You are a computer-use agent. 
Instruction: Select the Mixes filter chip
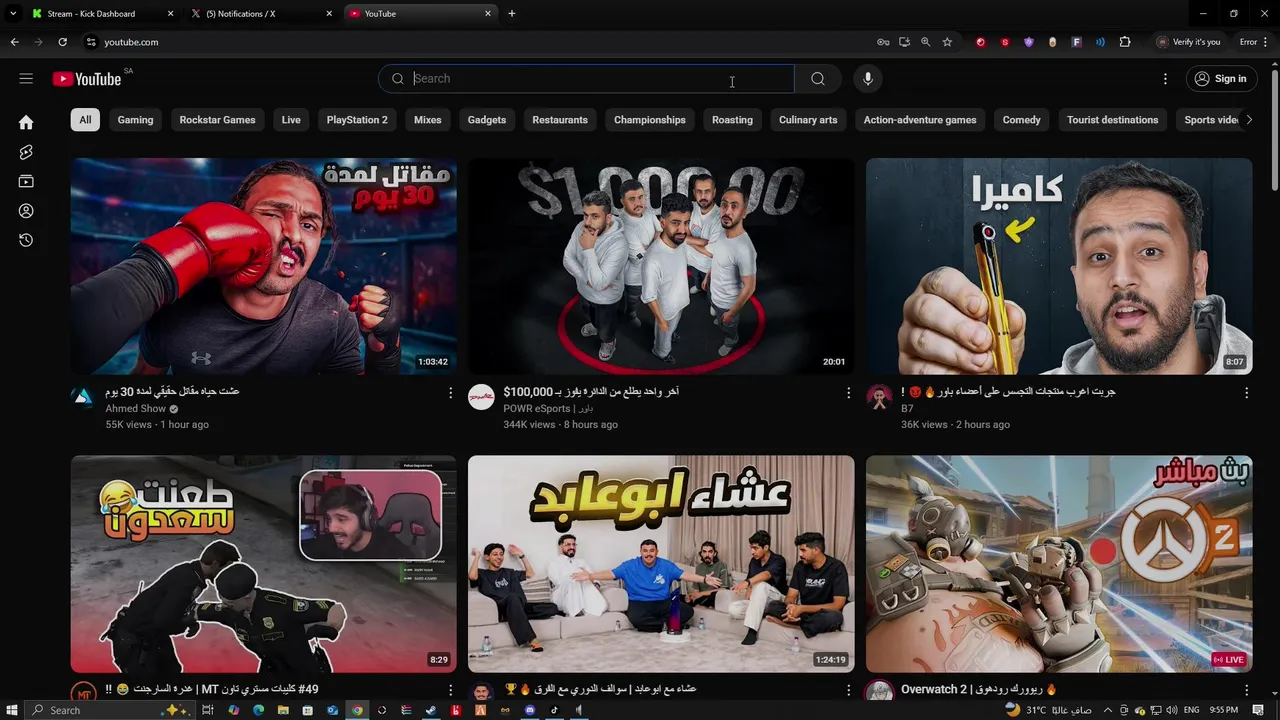pyautogui.click(x=428, y=120)
